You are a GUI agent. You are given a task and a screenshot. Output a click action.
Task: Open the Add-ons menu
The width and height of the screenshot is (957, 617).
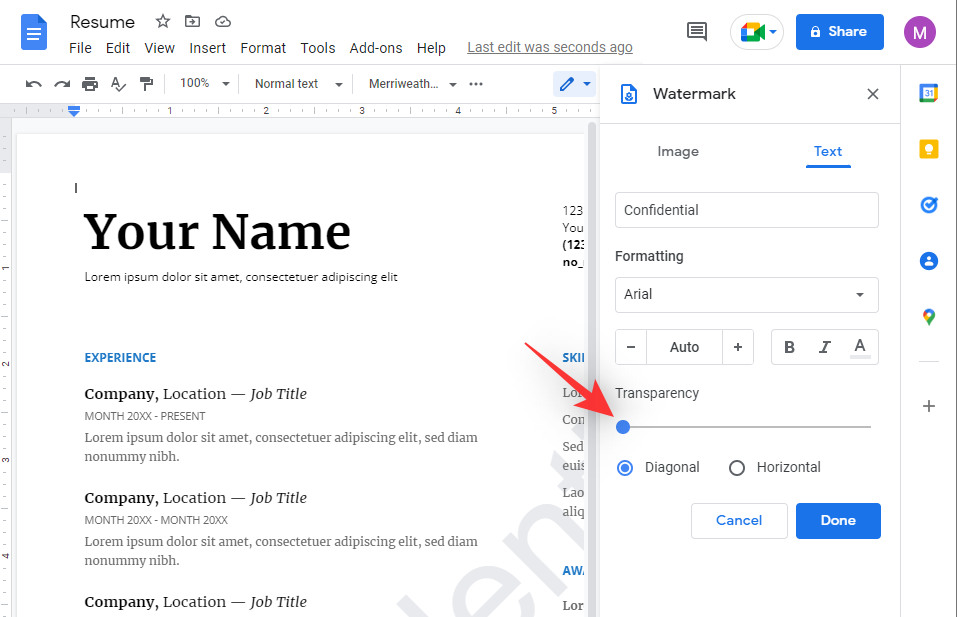[375, 48]
